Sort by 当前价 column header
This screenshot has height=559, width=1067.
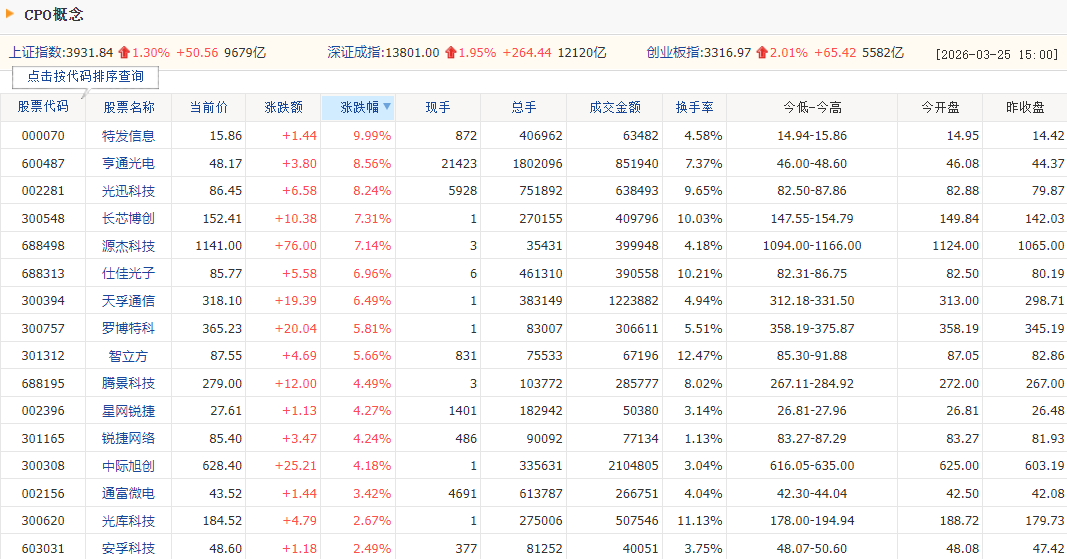pos(208,107)
